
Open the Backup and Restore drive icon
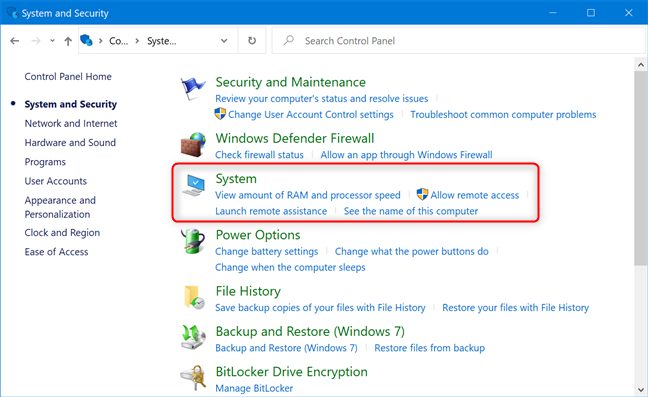193,337
